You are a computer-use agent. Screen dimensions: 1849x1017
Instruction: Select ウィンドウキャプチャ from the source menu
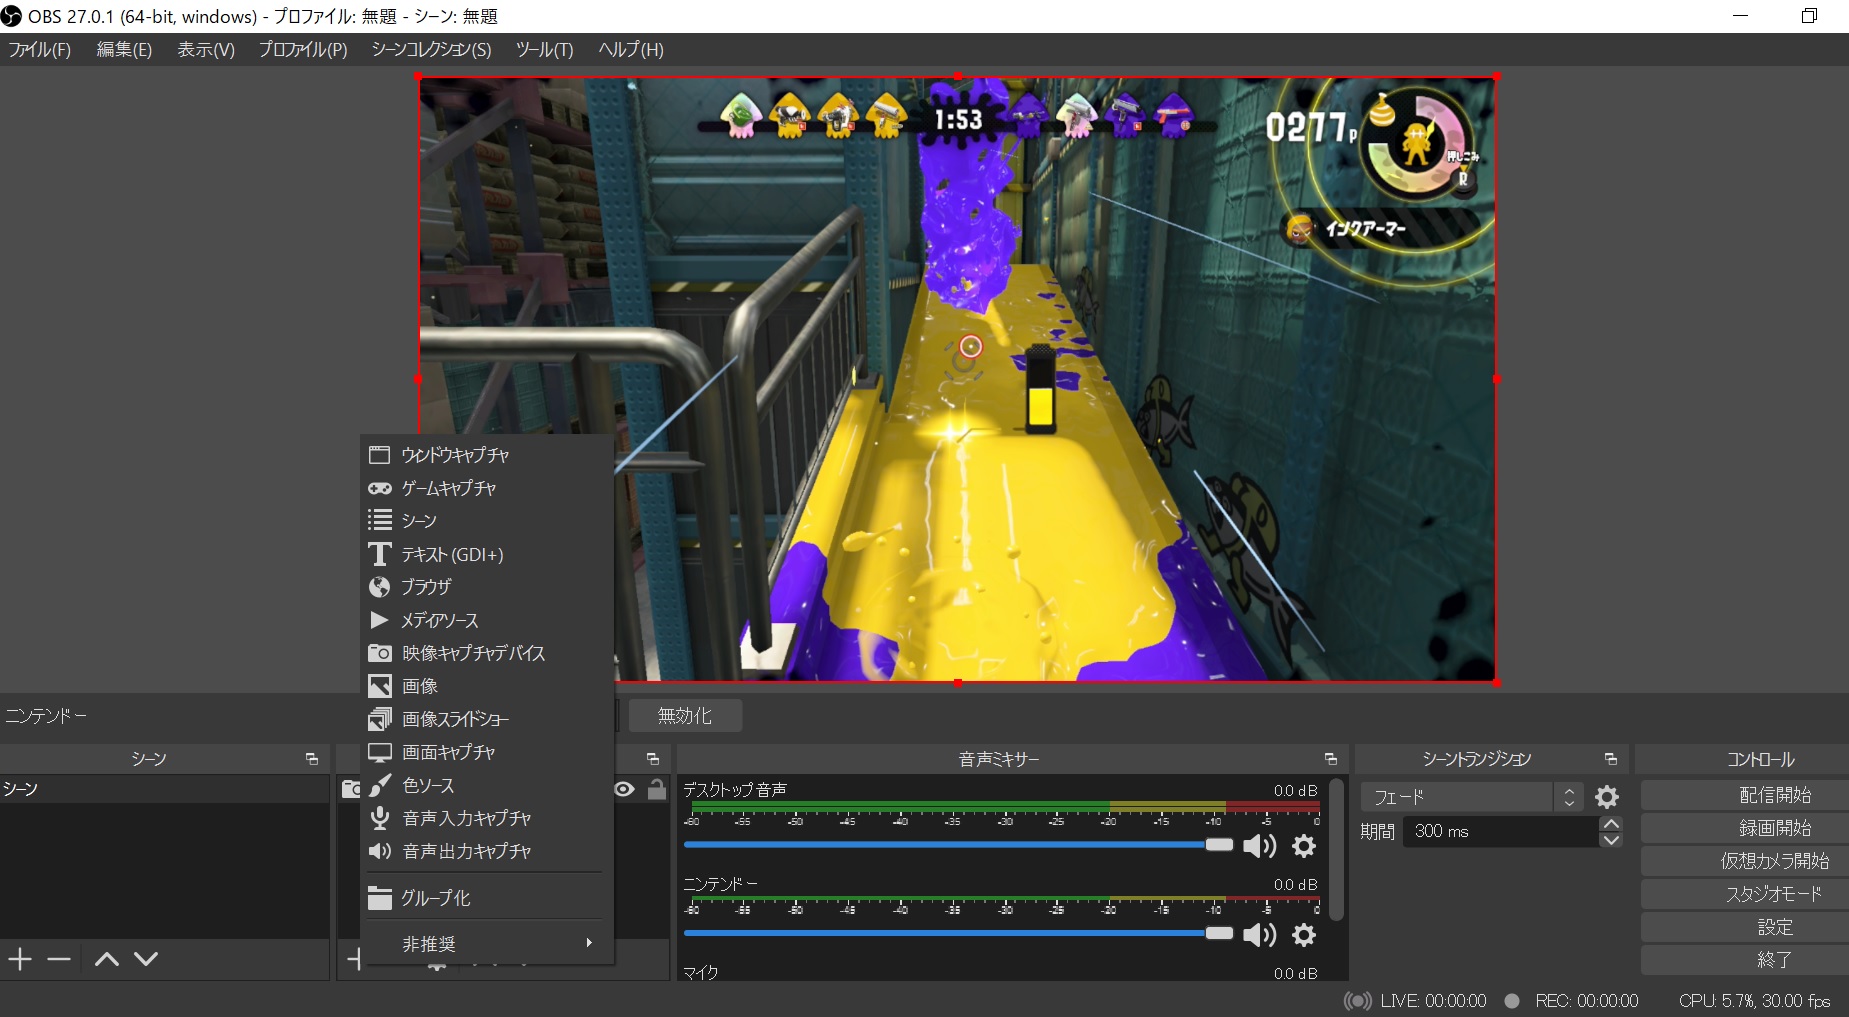pos(488,455)
